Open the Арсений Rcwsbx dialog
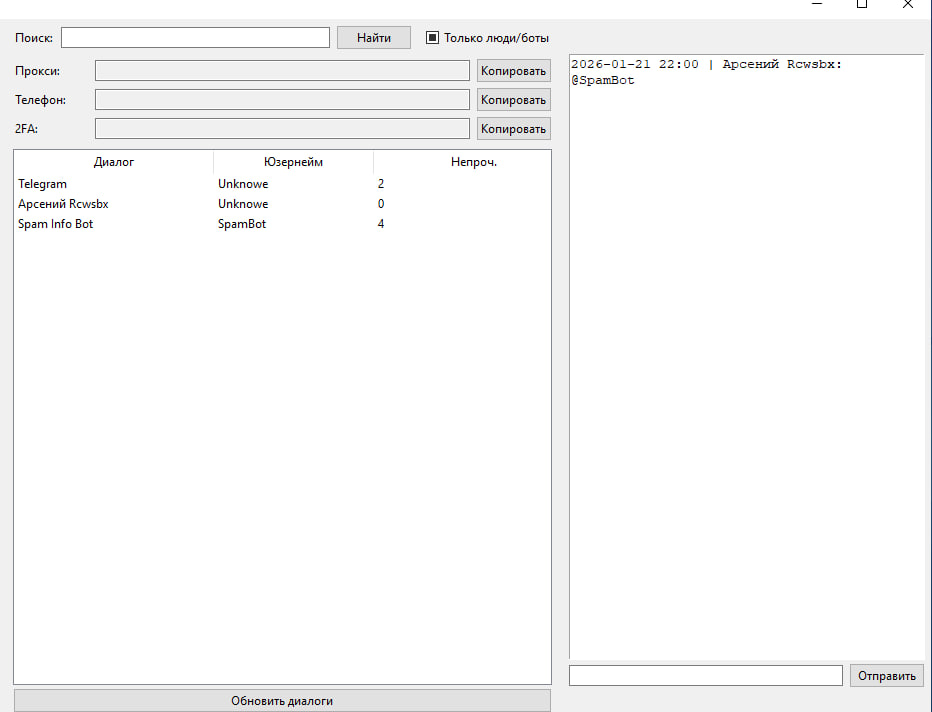The image size is (932, 712). [x=63, y=204]
